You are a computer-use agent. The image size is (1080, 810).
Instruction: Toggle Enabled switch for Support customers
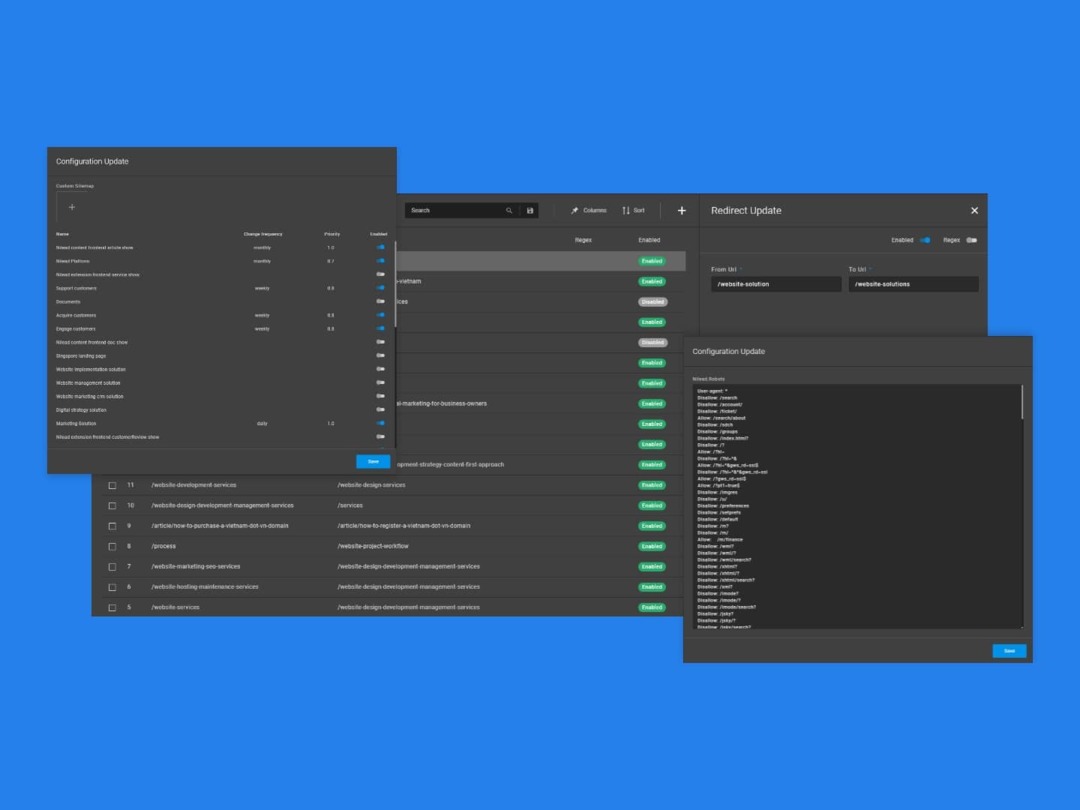coord(380,288)
